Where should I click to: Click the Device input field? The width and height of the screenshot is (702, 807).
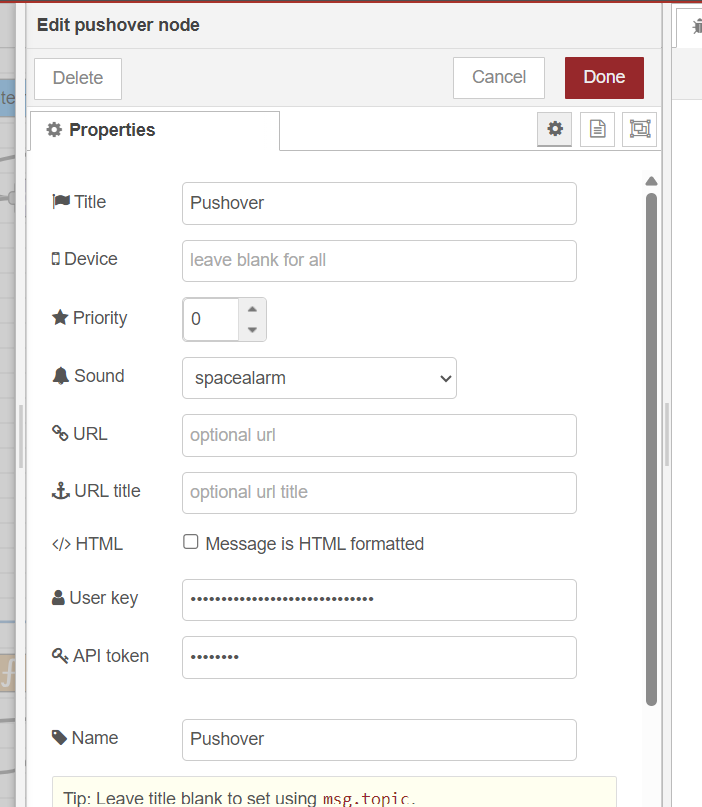(379, 261)
